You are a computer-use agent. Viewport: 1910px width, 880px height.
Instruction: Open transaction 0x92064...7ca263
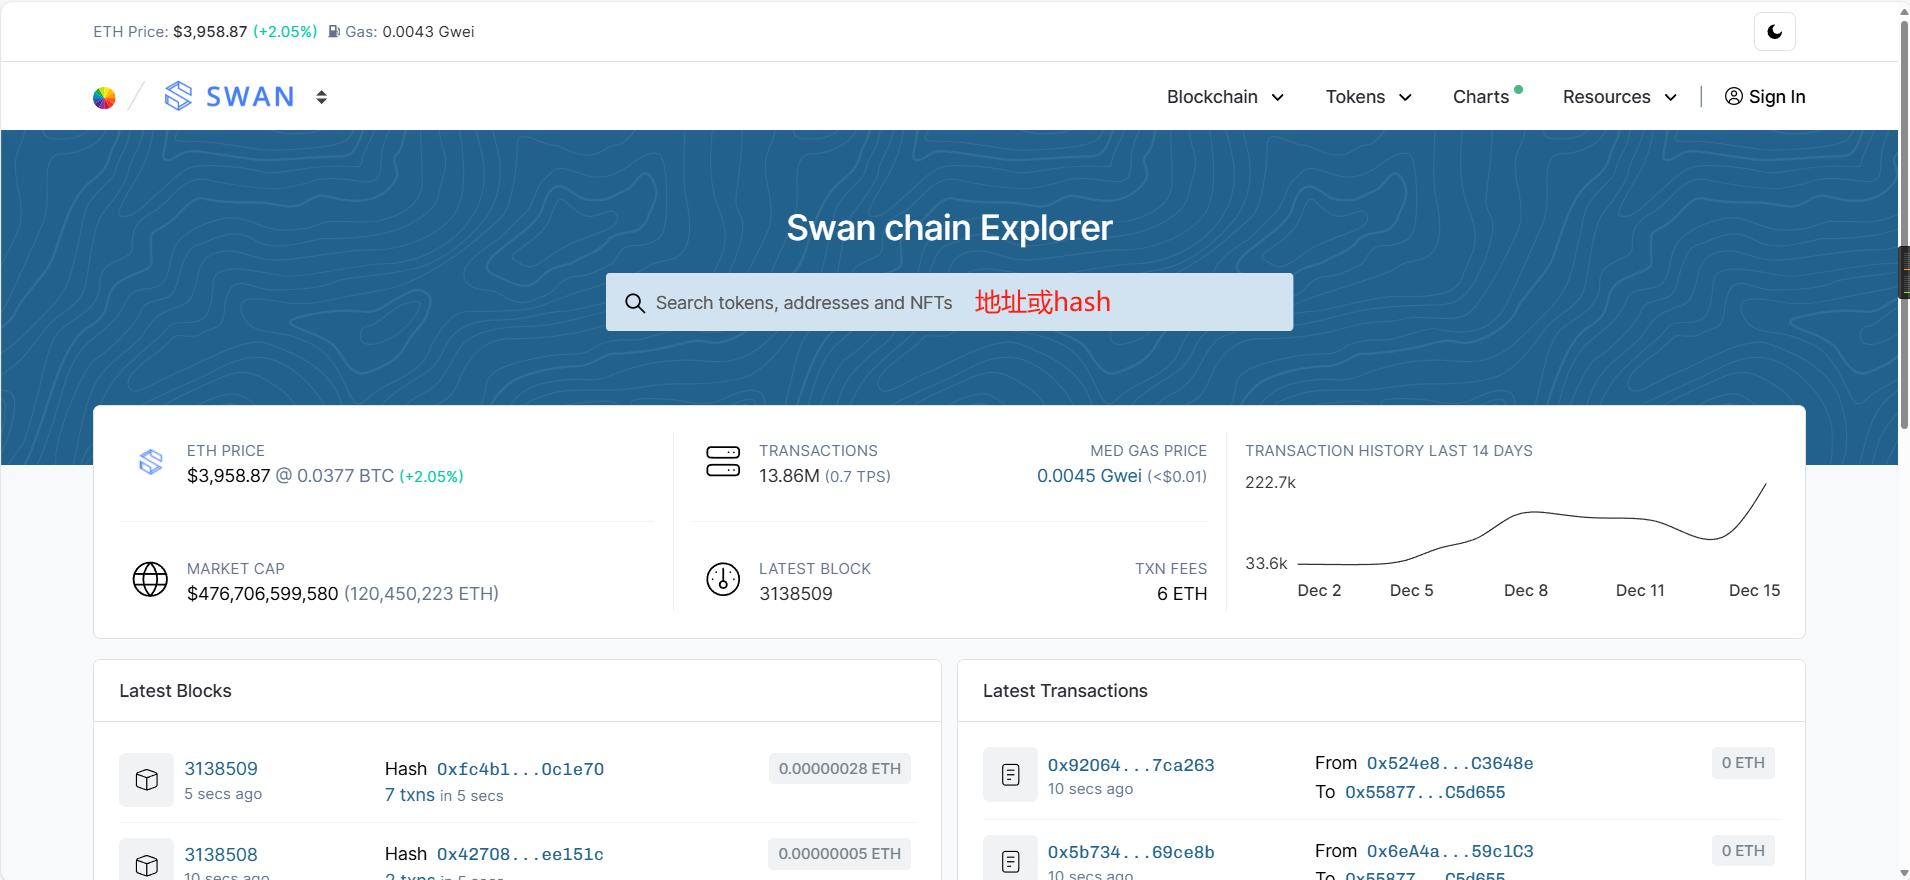coord(1131,765)
